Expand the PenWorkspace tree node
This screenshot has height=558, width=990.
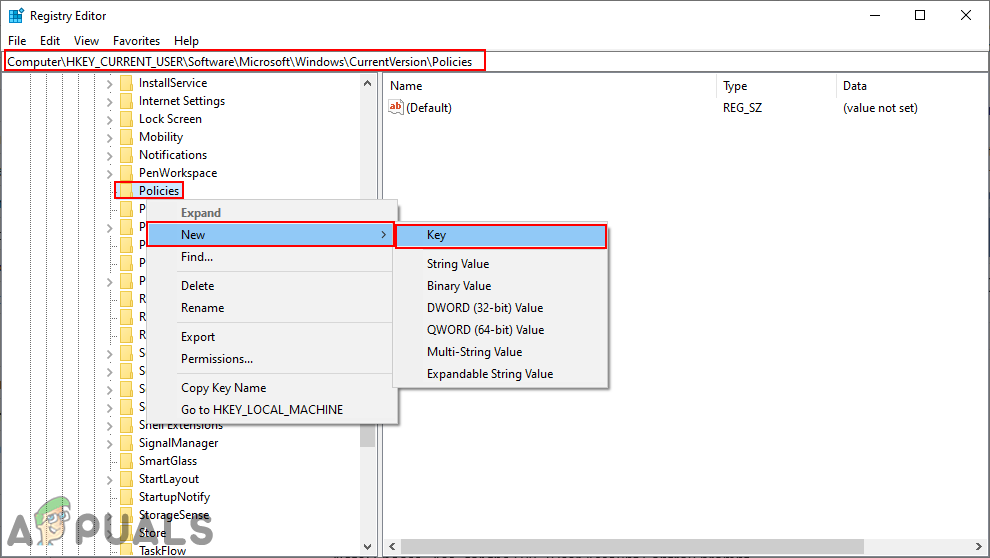pyautogui.click(x=110, y=174)
